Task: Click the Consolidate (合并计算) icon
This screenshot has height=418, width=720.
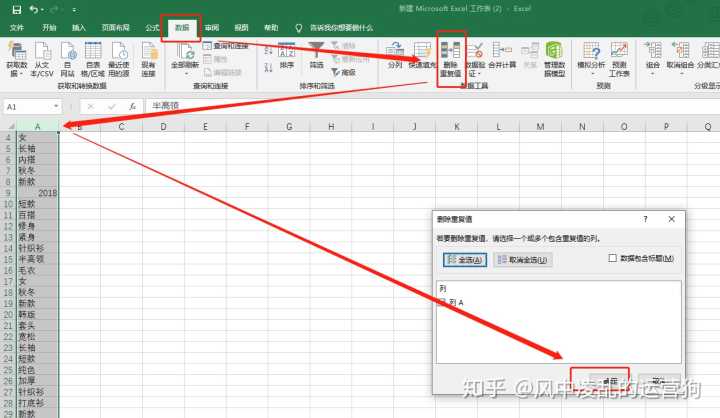Action: 503,55
